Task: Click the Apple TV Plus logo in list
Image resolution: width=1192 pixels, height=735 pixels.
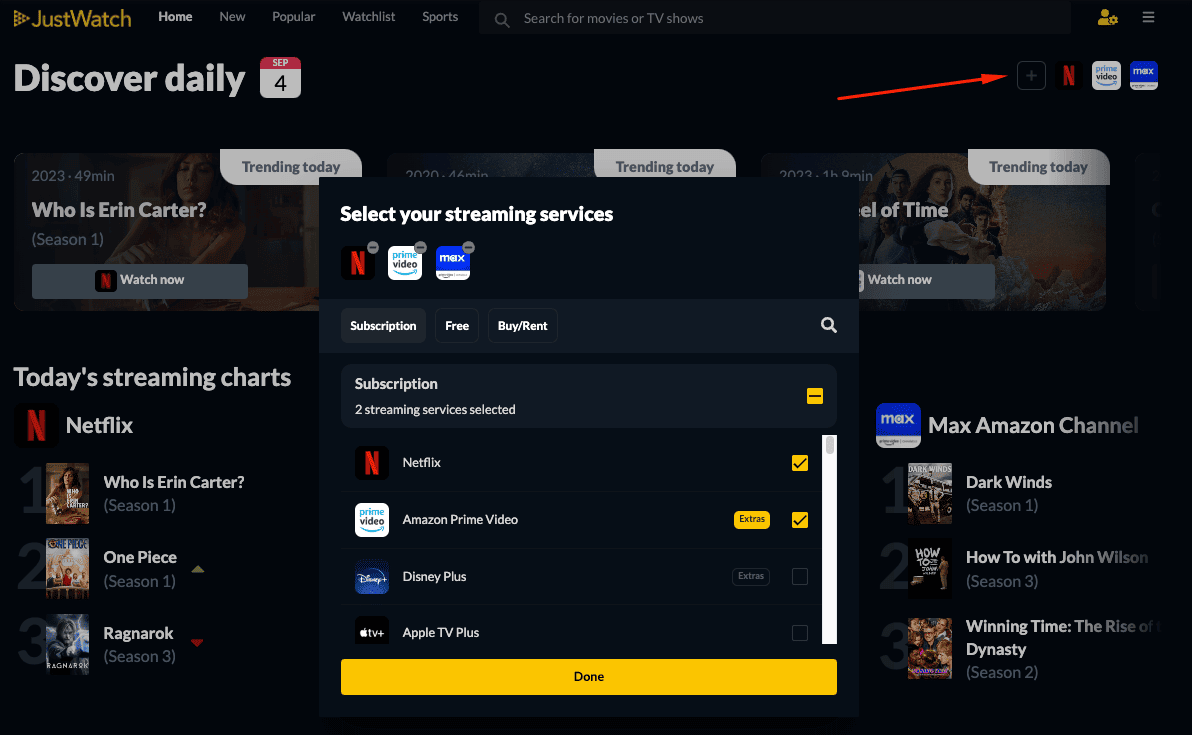Action: pyautogui.click(x=372, y=631)
